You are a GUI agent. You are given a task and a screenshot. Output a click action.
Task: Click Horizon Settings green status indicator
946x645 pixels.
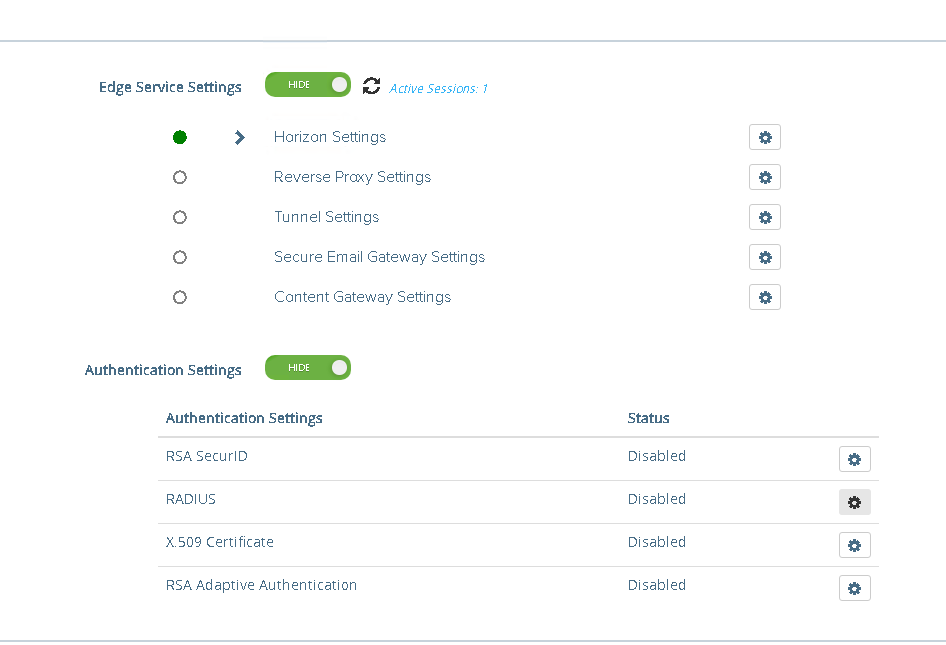(x=180, y=138)
